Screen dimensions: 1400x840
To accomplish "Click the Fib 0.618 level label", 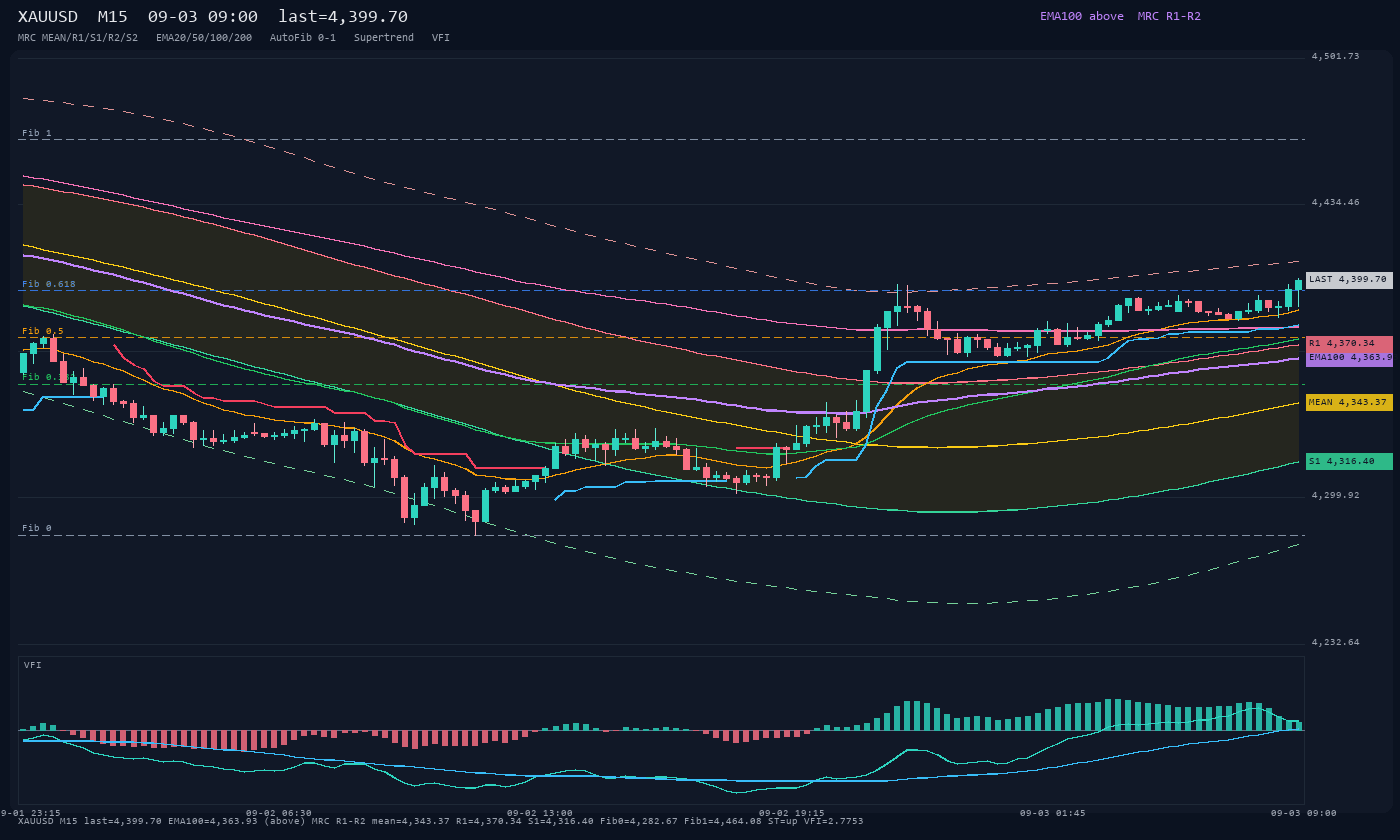I will click(49, 284).
